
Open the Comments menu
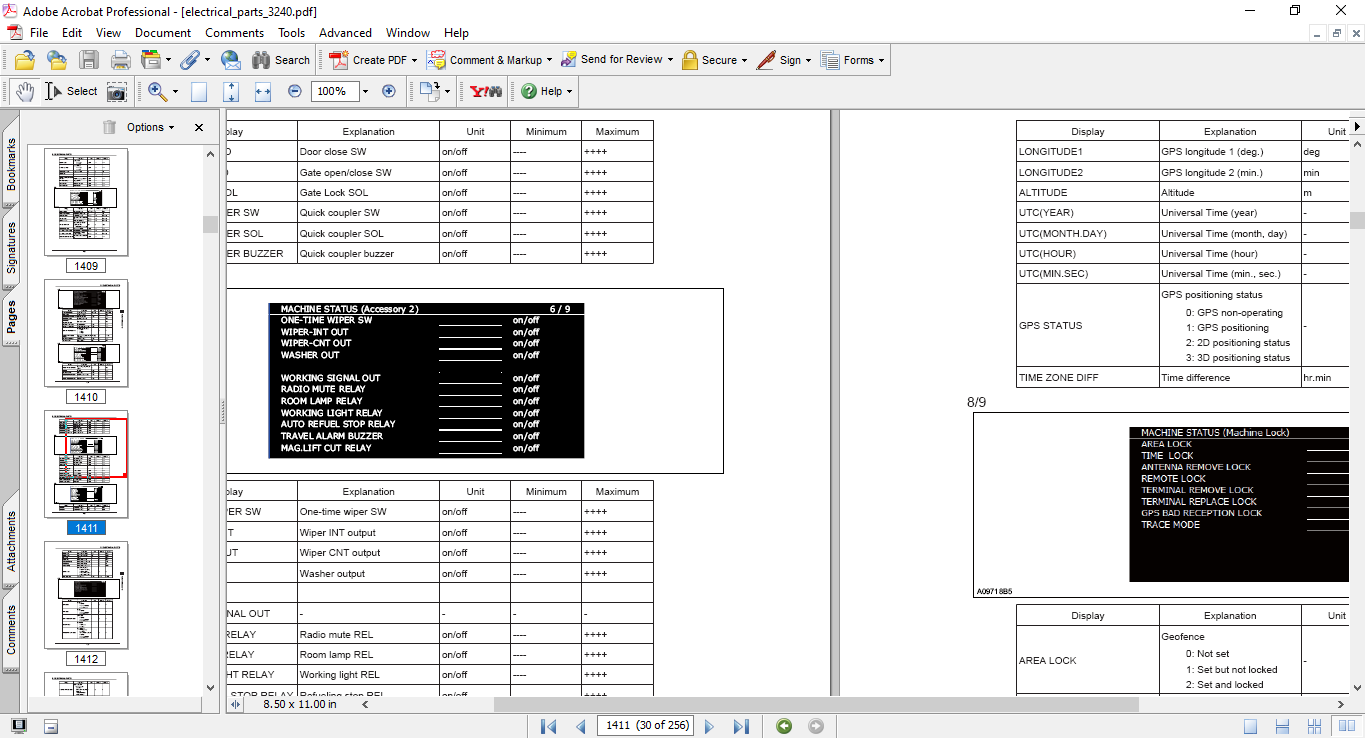pos(234,32)
